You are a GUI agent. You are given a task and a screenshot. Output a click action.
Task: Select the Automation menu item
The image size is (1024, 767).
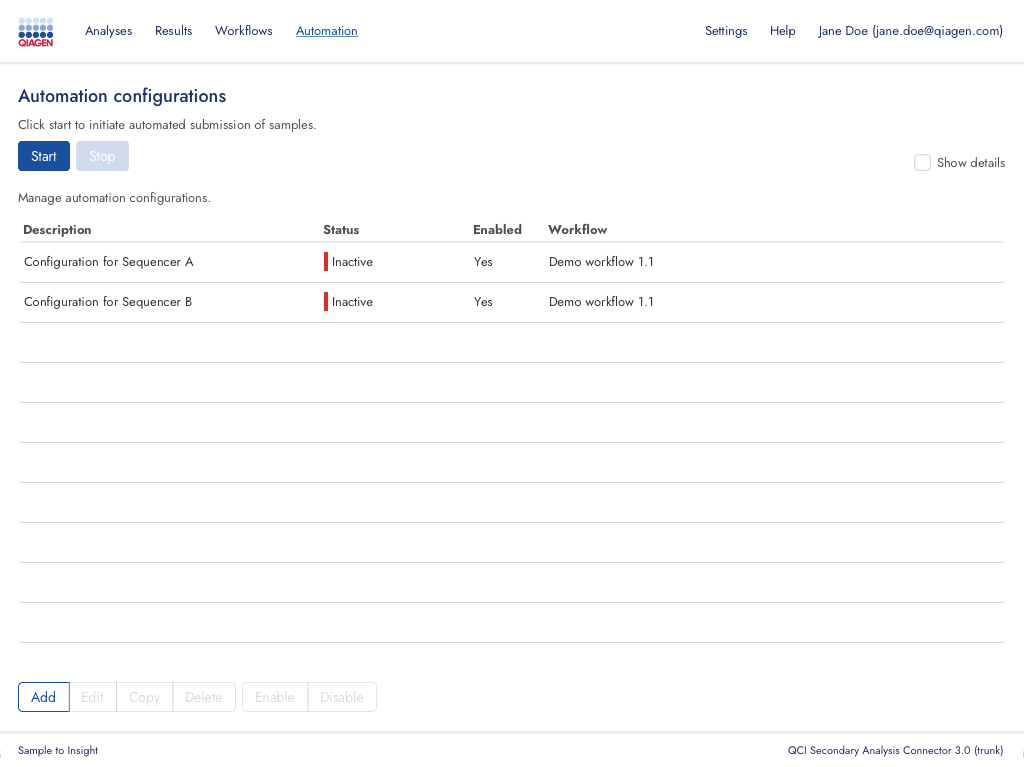pos(327,31)
